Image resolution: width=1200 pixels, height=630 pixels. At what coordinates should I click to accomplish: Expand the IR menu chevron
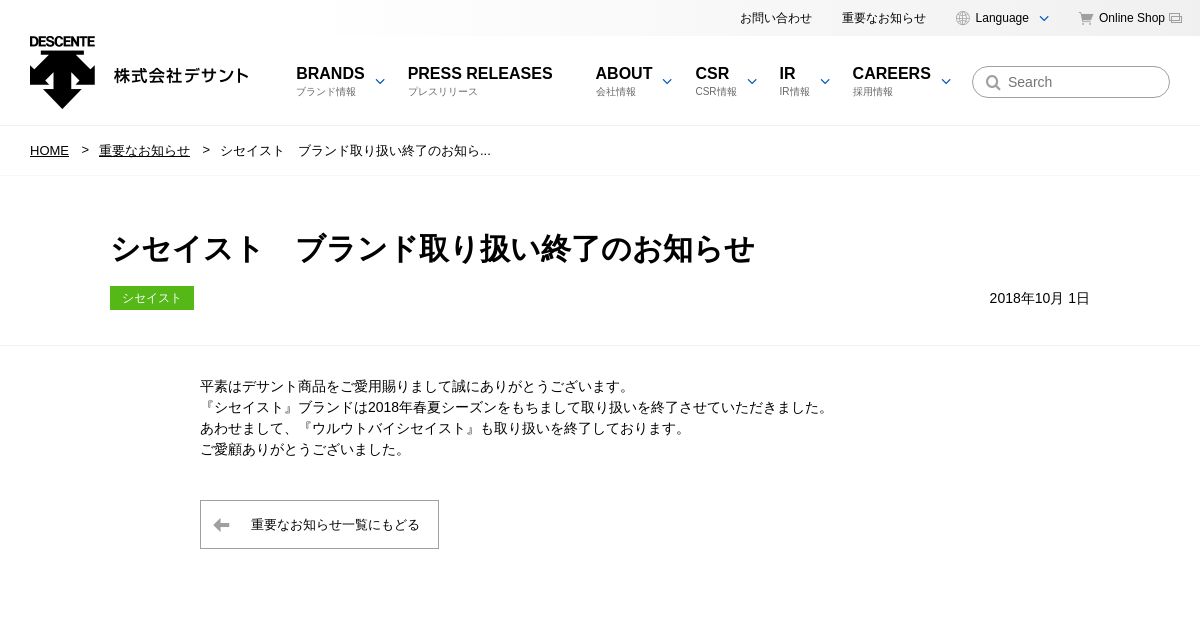[x=825, y=81]
